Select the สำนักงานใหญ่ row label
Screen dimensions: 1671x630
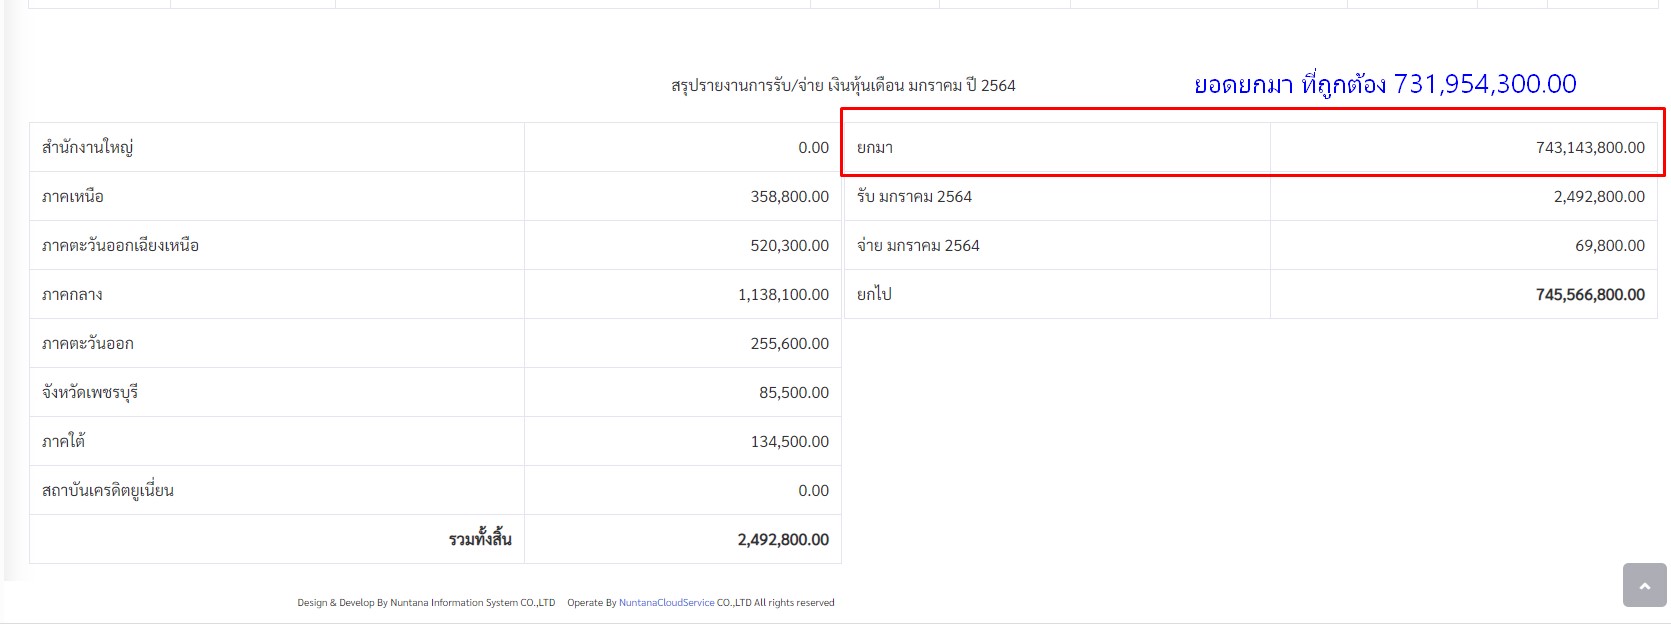coord(88,148)
